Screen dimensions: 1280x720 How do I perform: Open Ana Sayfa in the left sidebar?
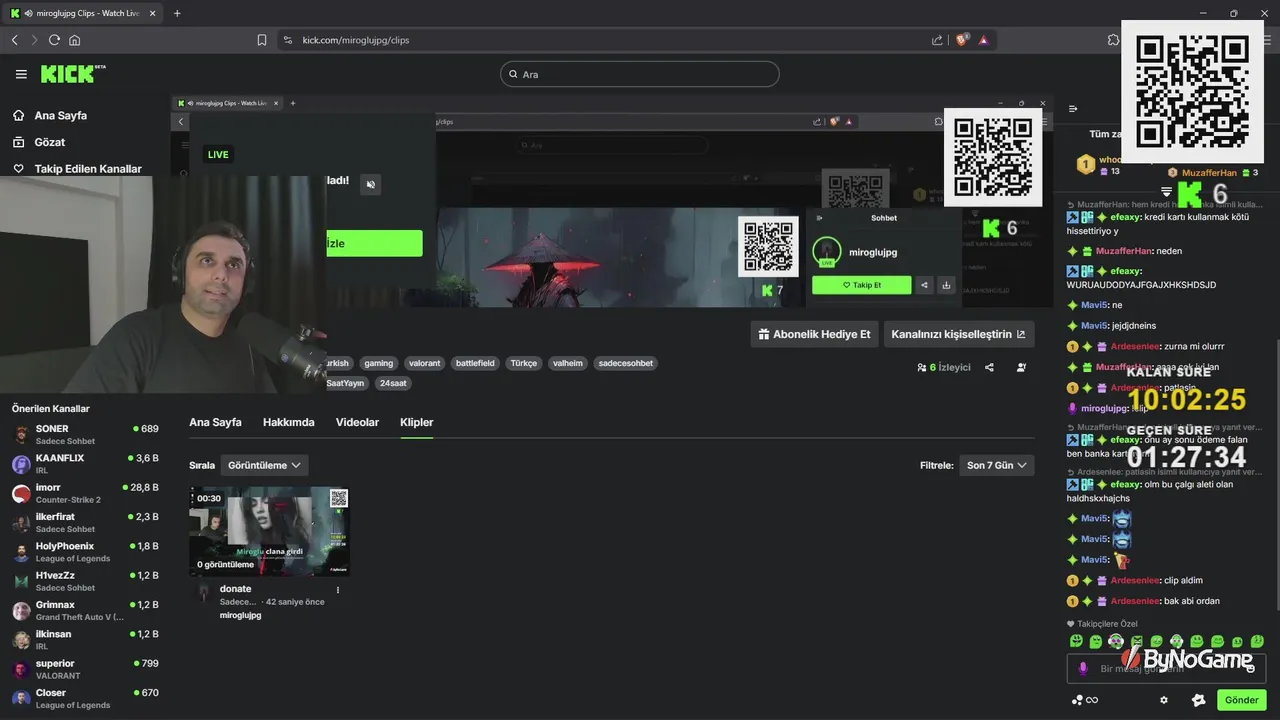coord(60,115)
